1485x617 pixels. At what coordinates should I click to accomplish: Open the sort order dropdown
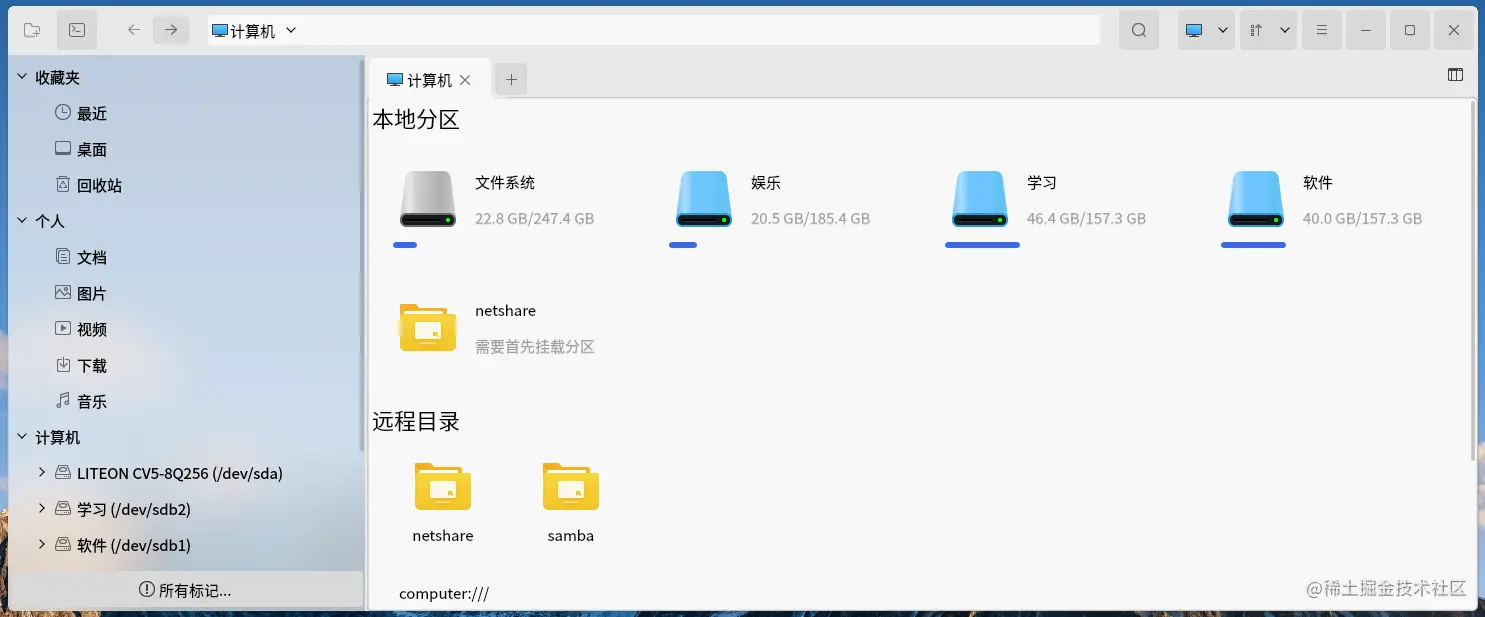click(1268, 30)
